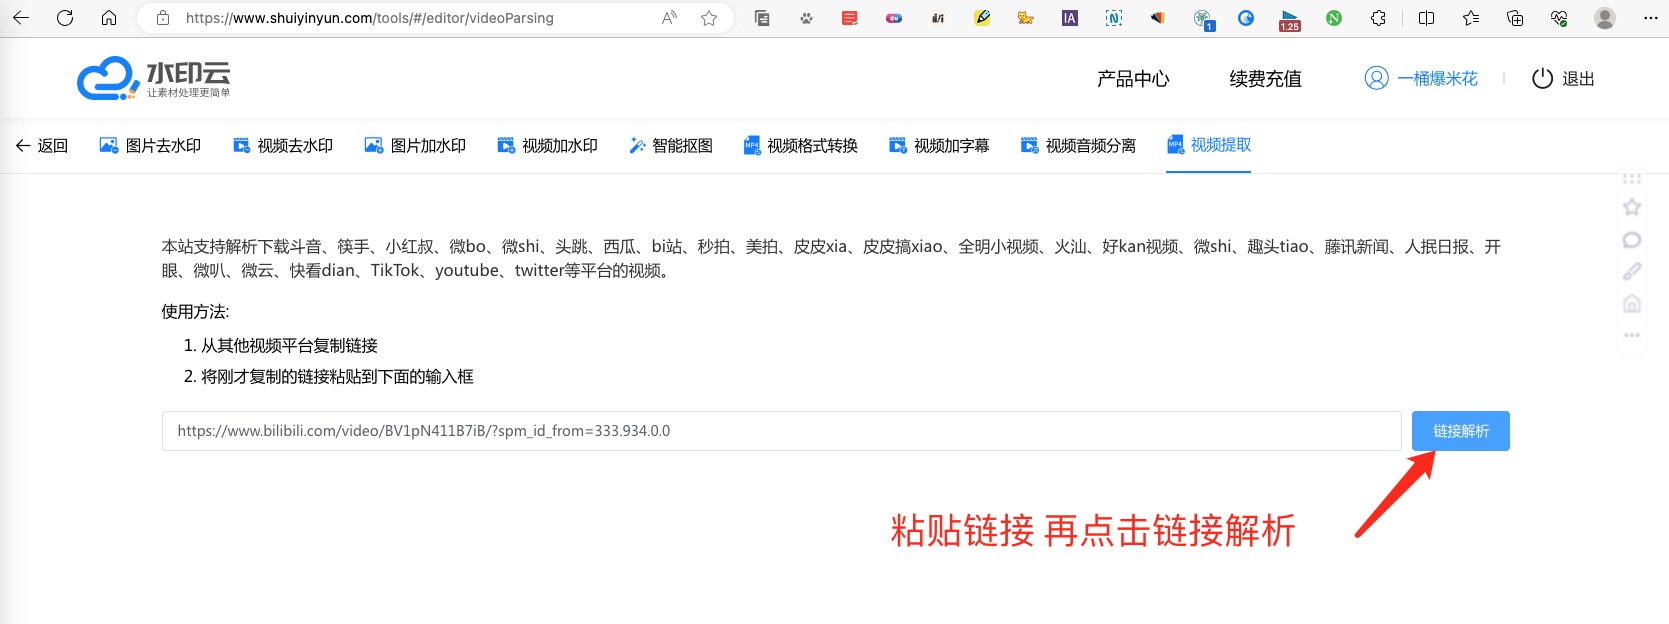Open 视频音频分离 tool
This screenshot has height=624, width=1669.
coord(1078,146)
